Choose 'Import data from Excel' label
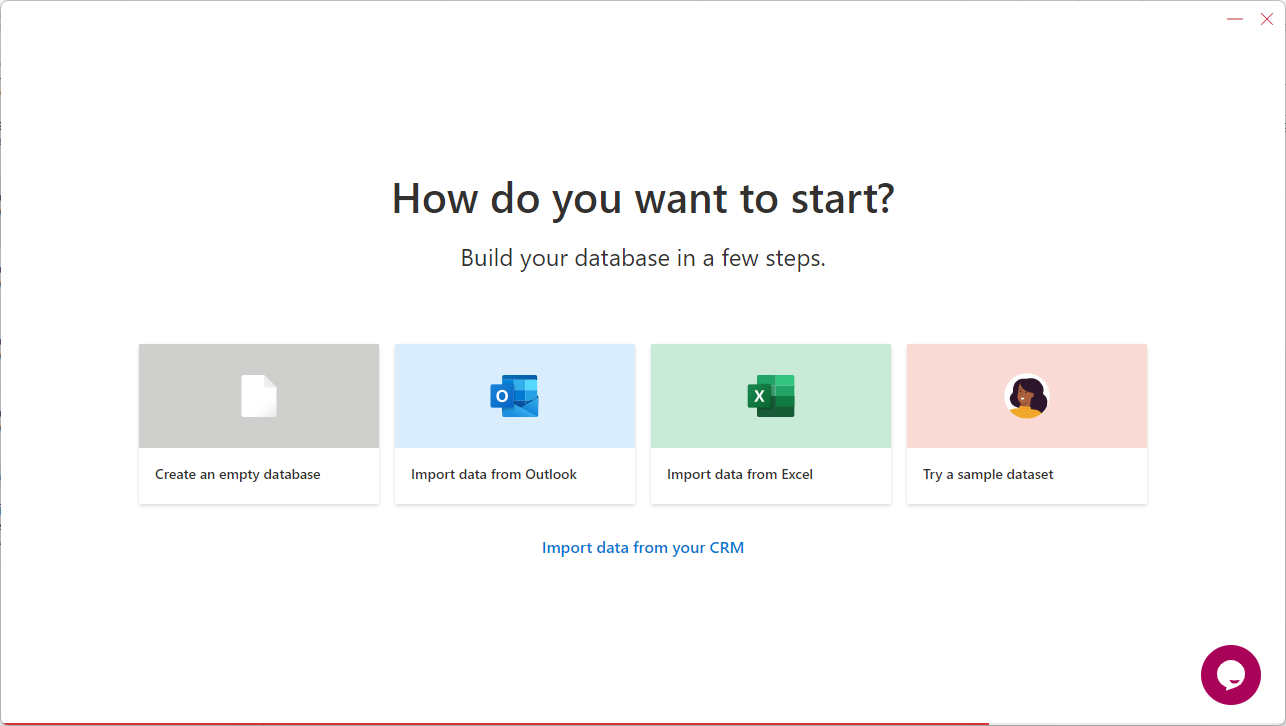Viewport: 1286px width, 726px height. click(740, 475)
